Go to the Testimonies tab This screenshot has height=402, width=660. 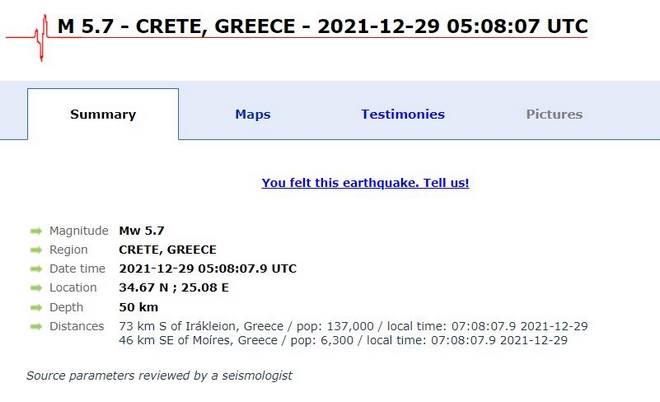tap(403, 114)
